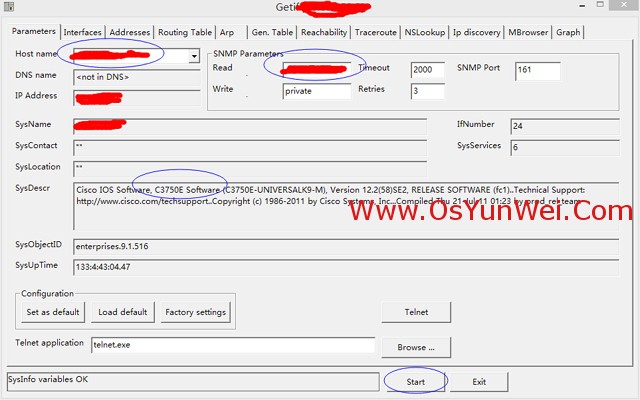Open the Traceroute tab
The width and height of the screenshot is (640, 400).
[x=376, y=32]
